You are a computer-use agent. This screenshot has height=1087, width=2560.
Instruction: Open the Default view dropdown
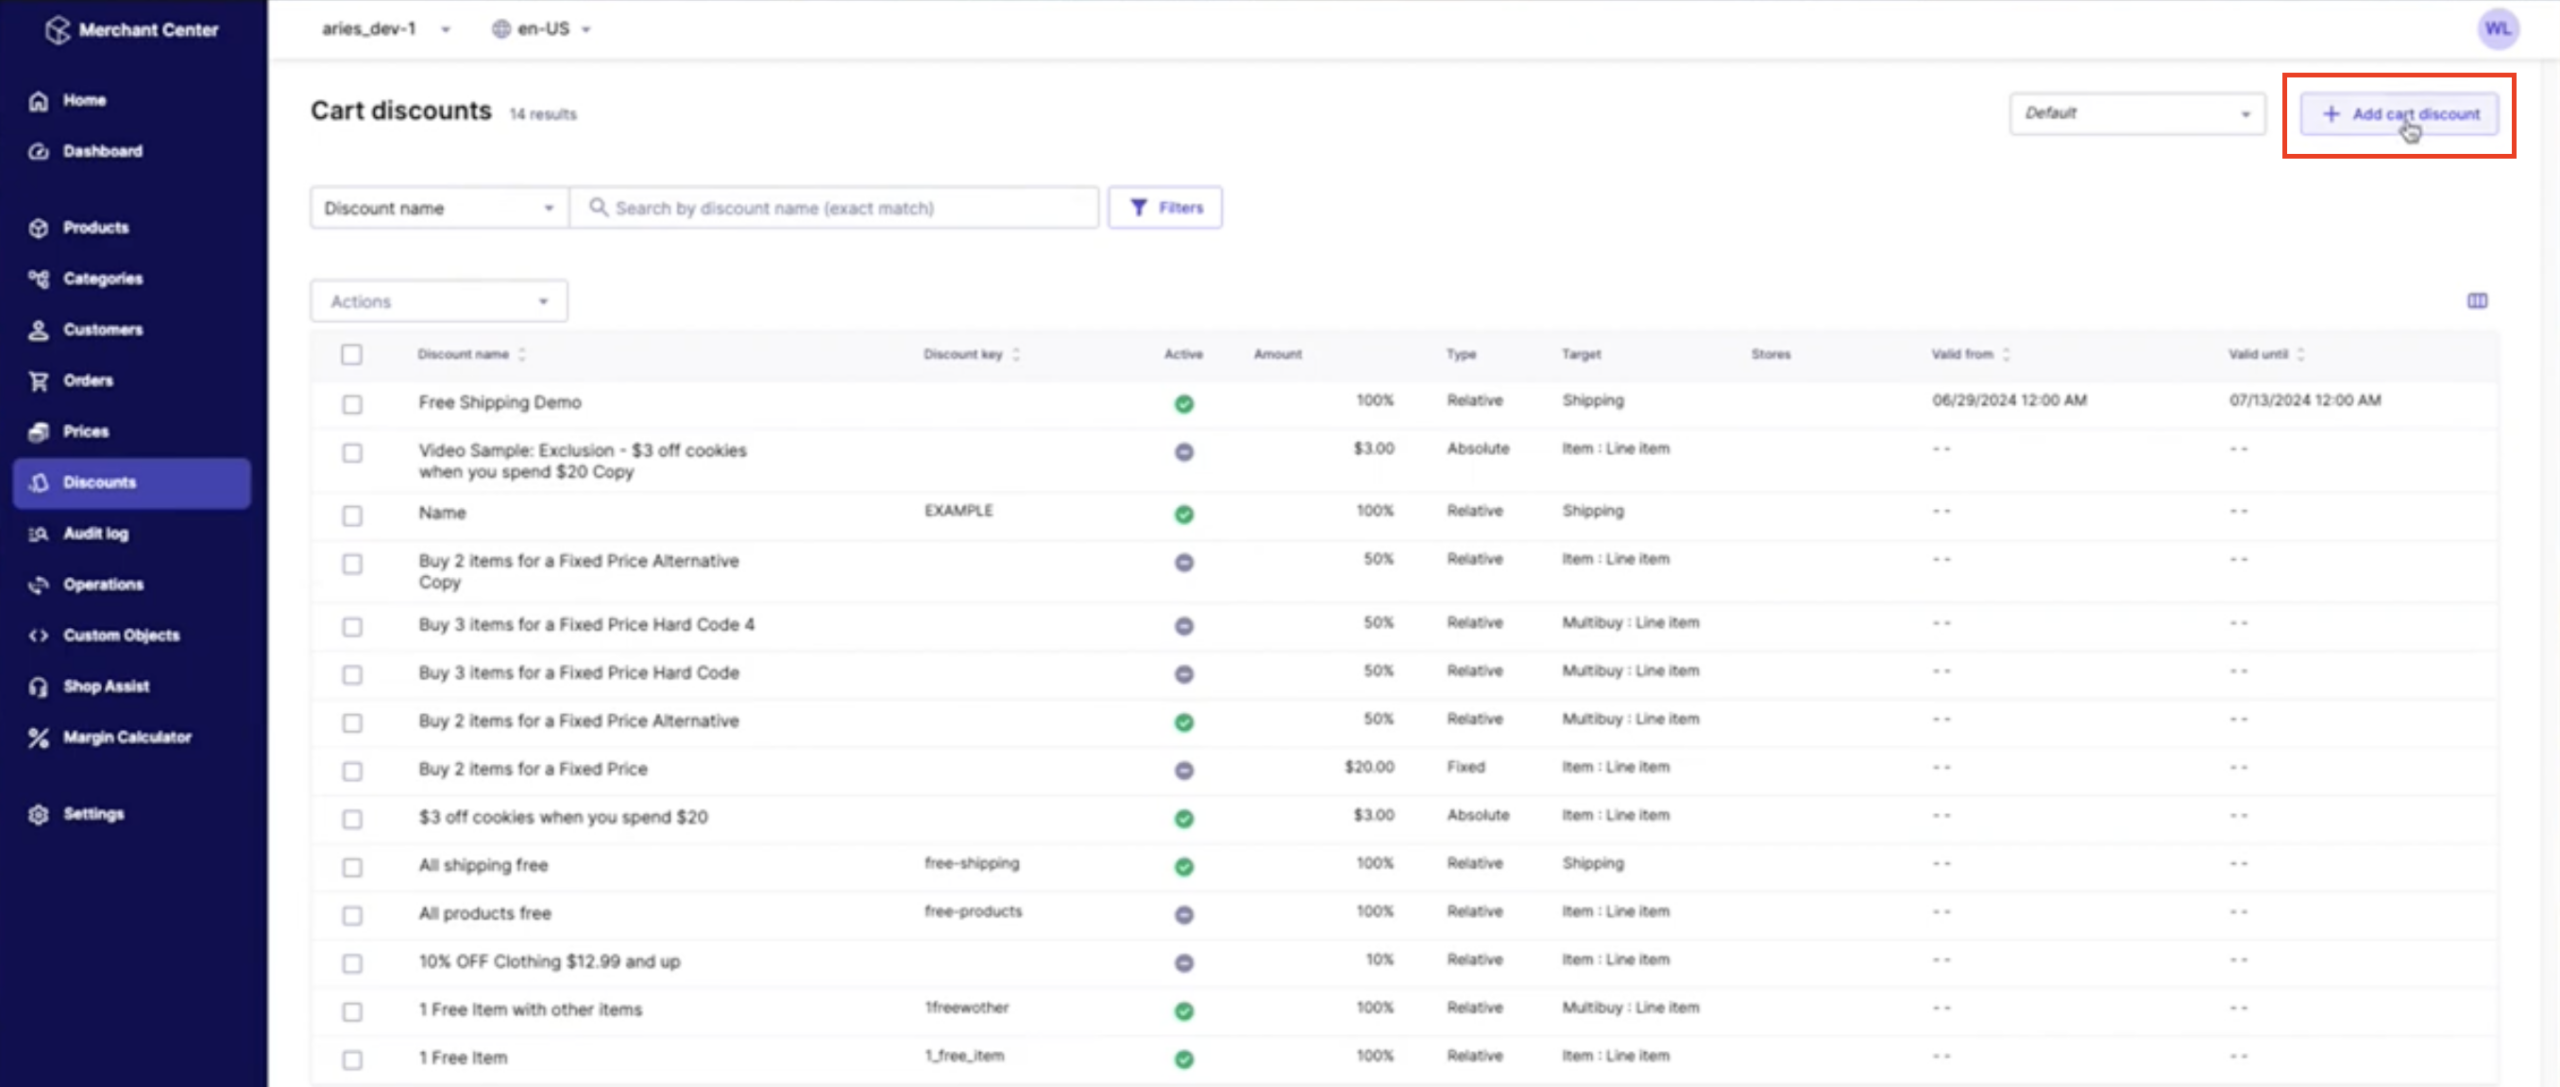click(2137, 114)
